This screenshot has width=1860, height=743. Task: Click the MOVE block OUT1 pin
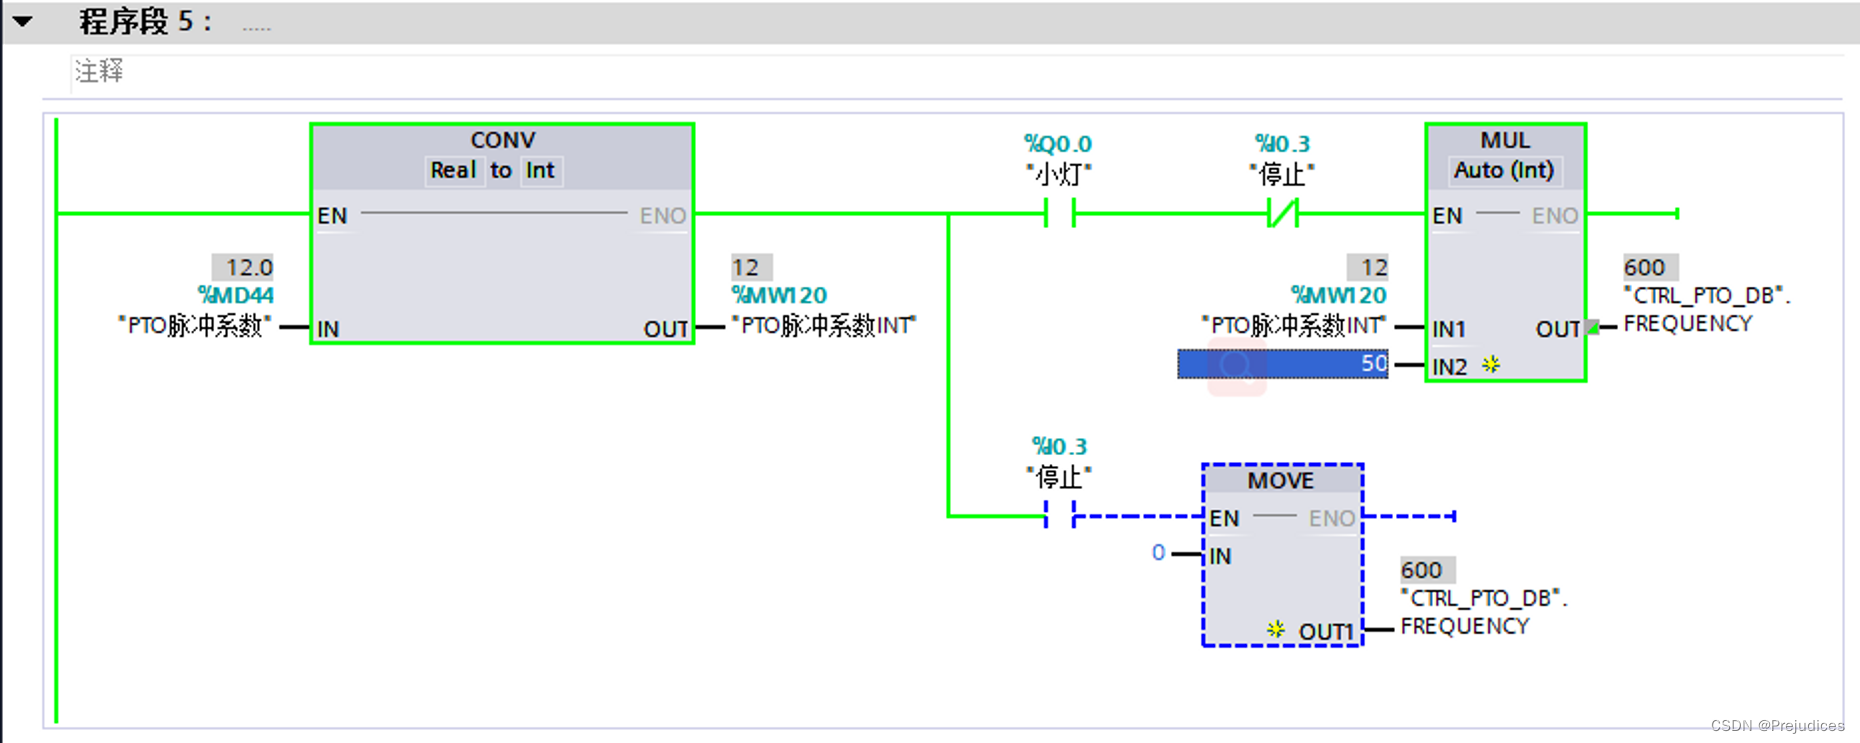(1326, 632)
